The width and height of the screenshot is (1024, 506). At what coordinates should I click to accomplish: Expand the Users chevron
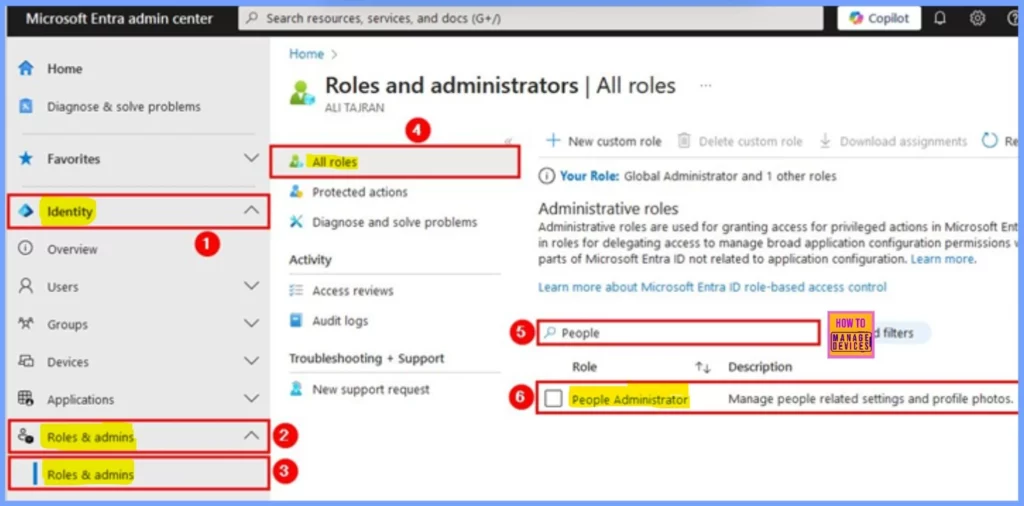pyautogui.click(x=251, y=286)
